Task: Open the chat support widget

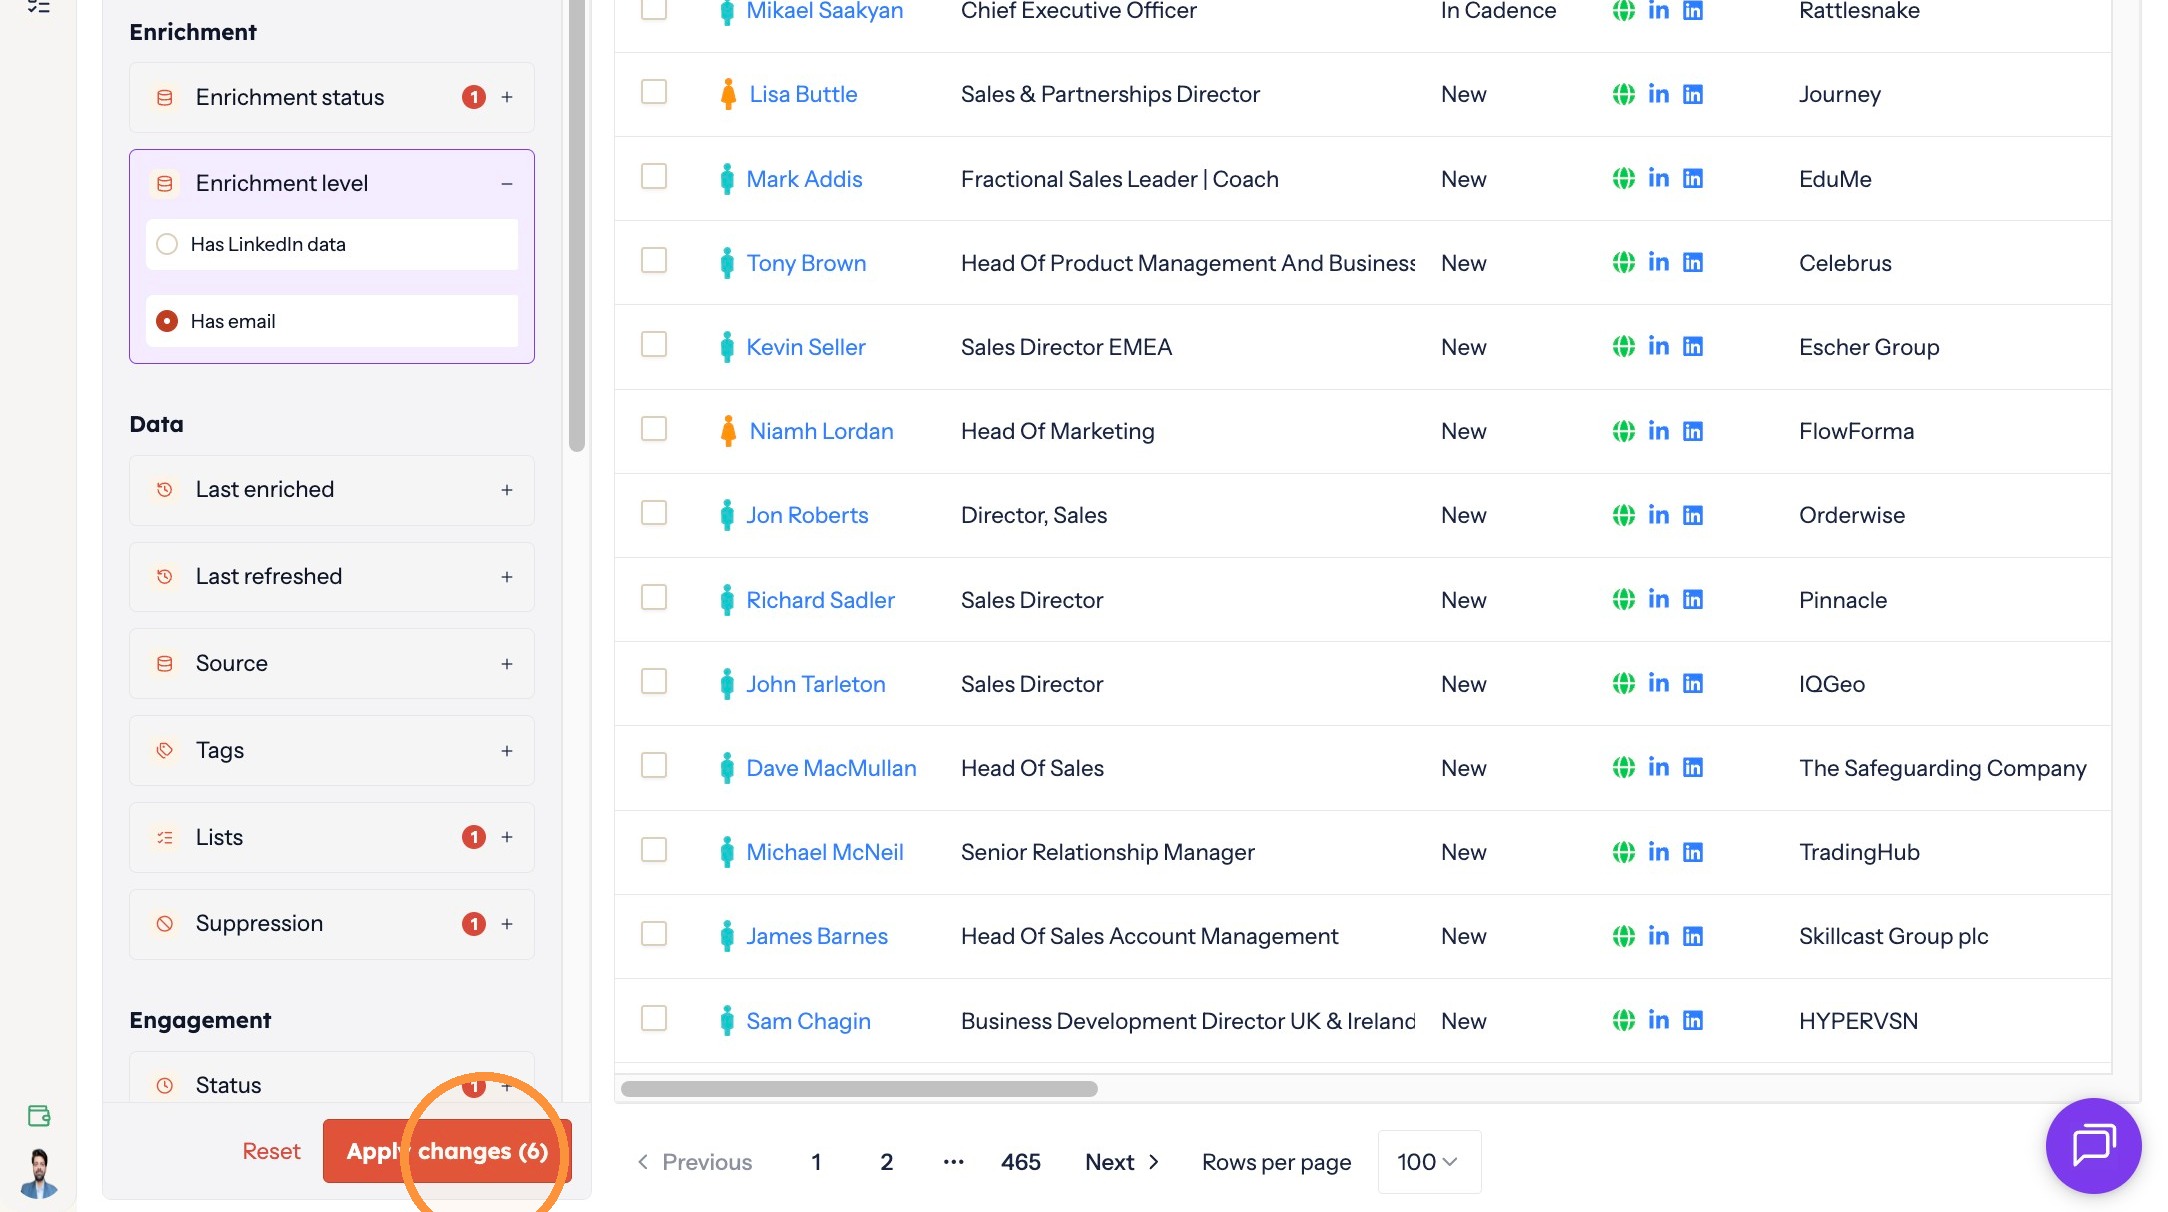Action: coord(2093,1146)
